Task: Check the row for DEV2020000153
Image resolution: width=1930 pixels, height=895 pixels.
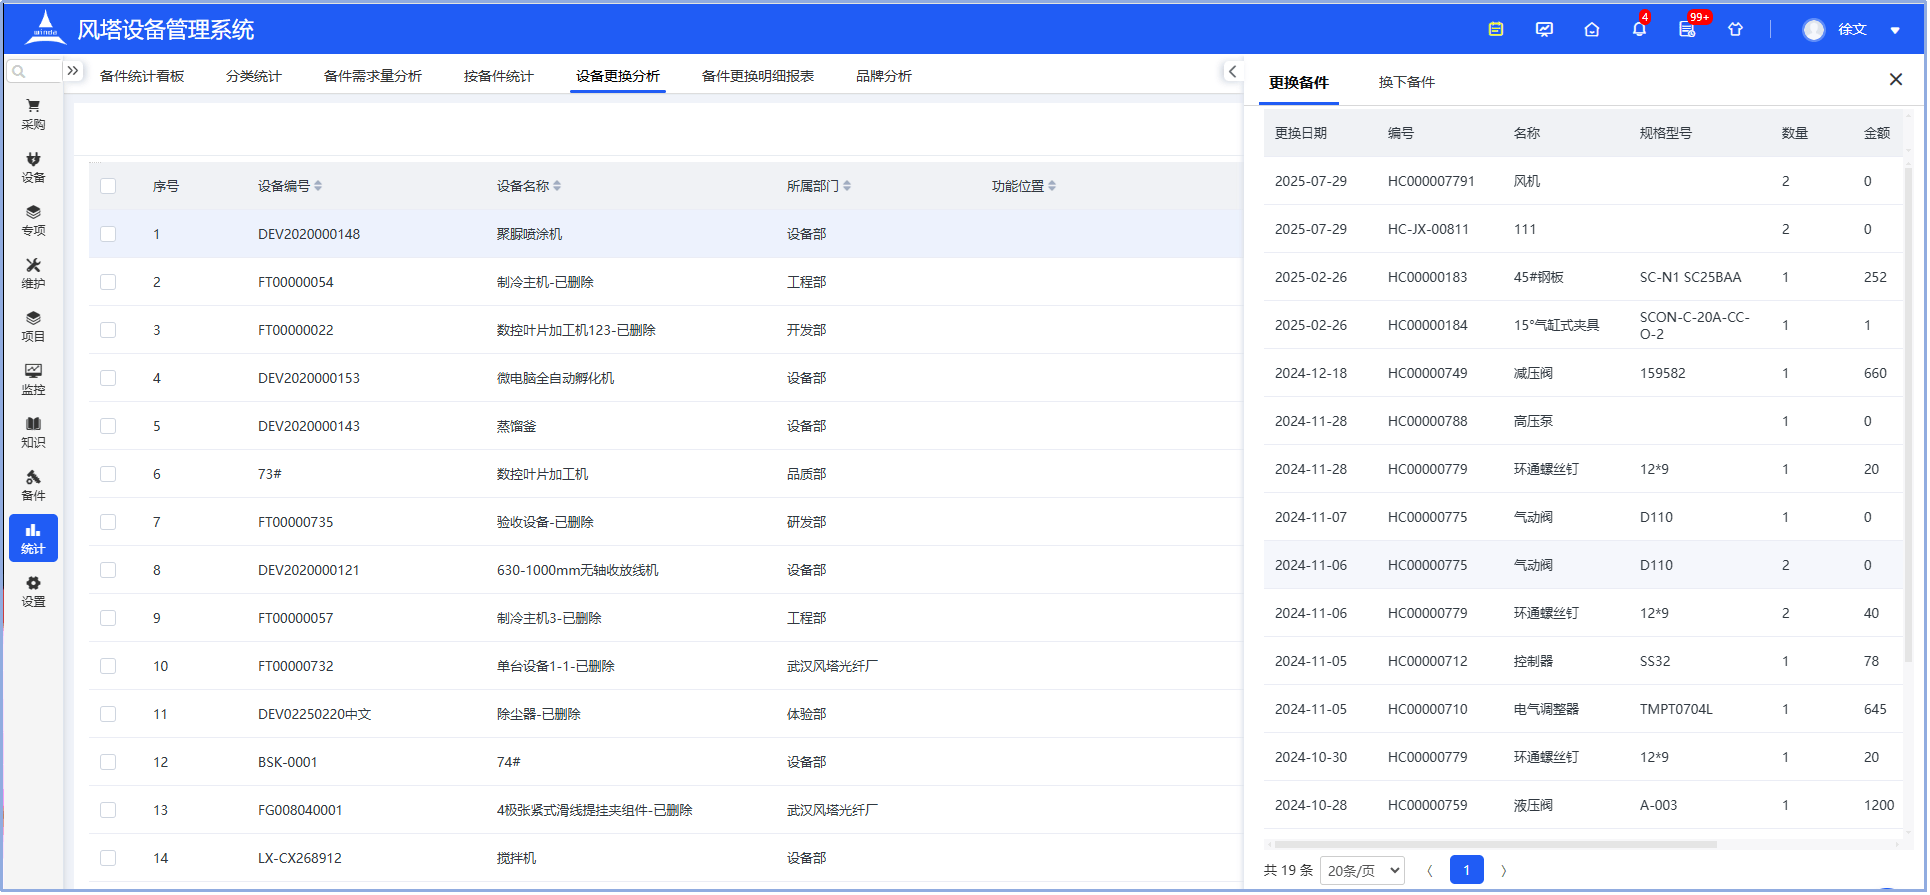Action: pos(108,378)
